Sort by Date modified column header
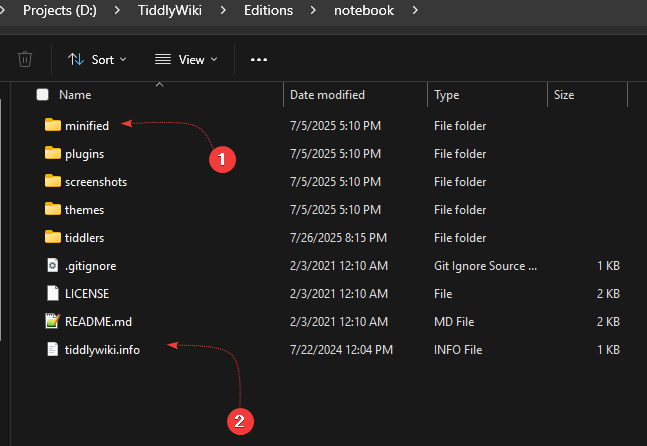647x446 pixels. [x=327, y=95]
